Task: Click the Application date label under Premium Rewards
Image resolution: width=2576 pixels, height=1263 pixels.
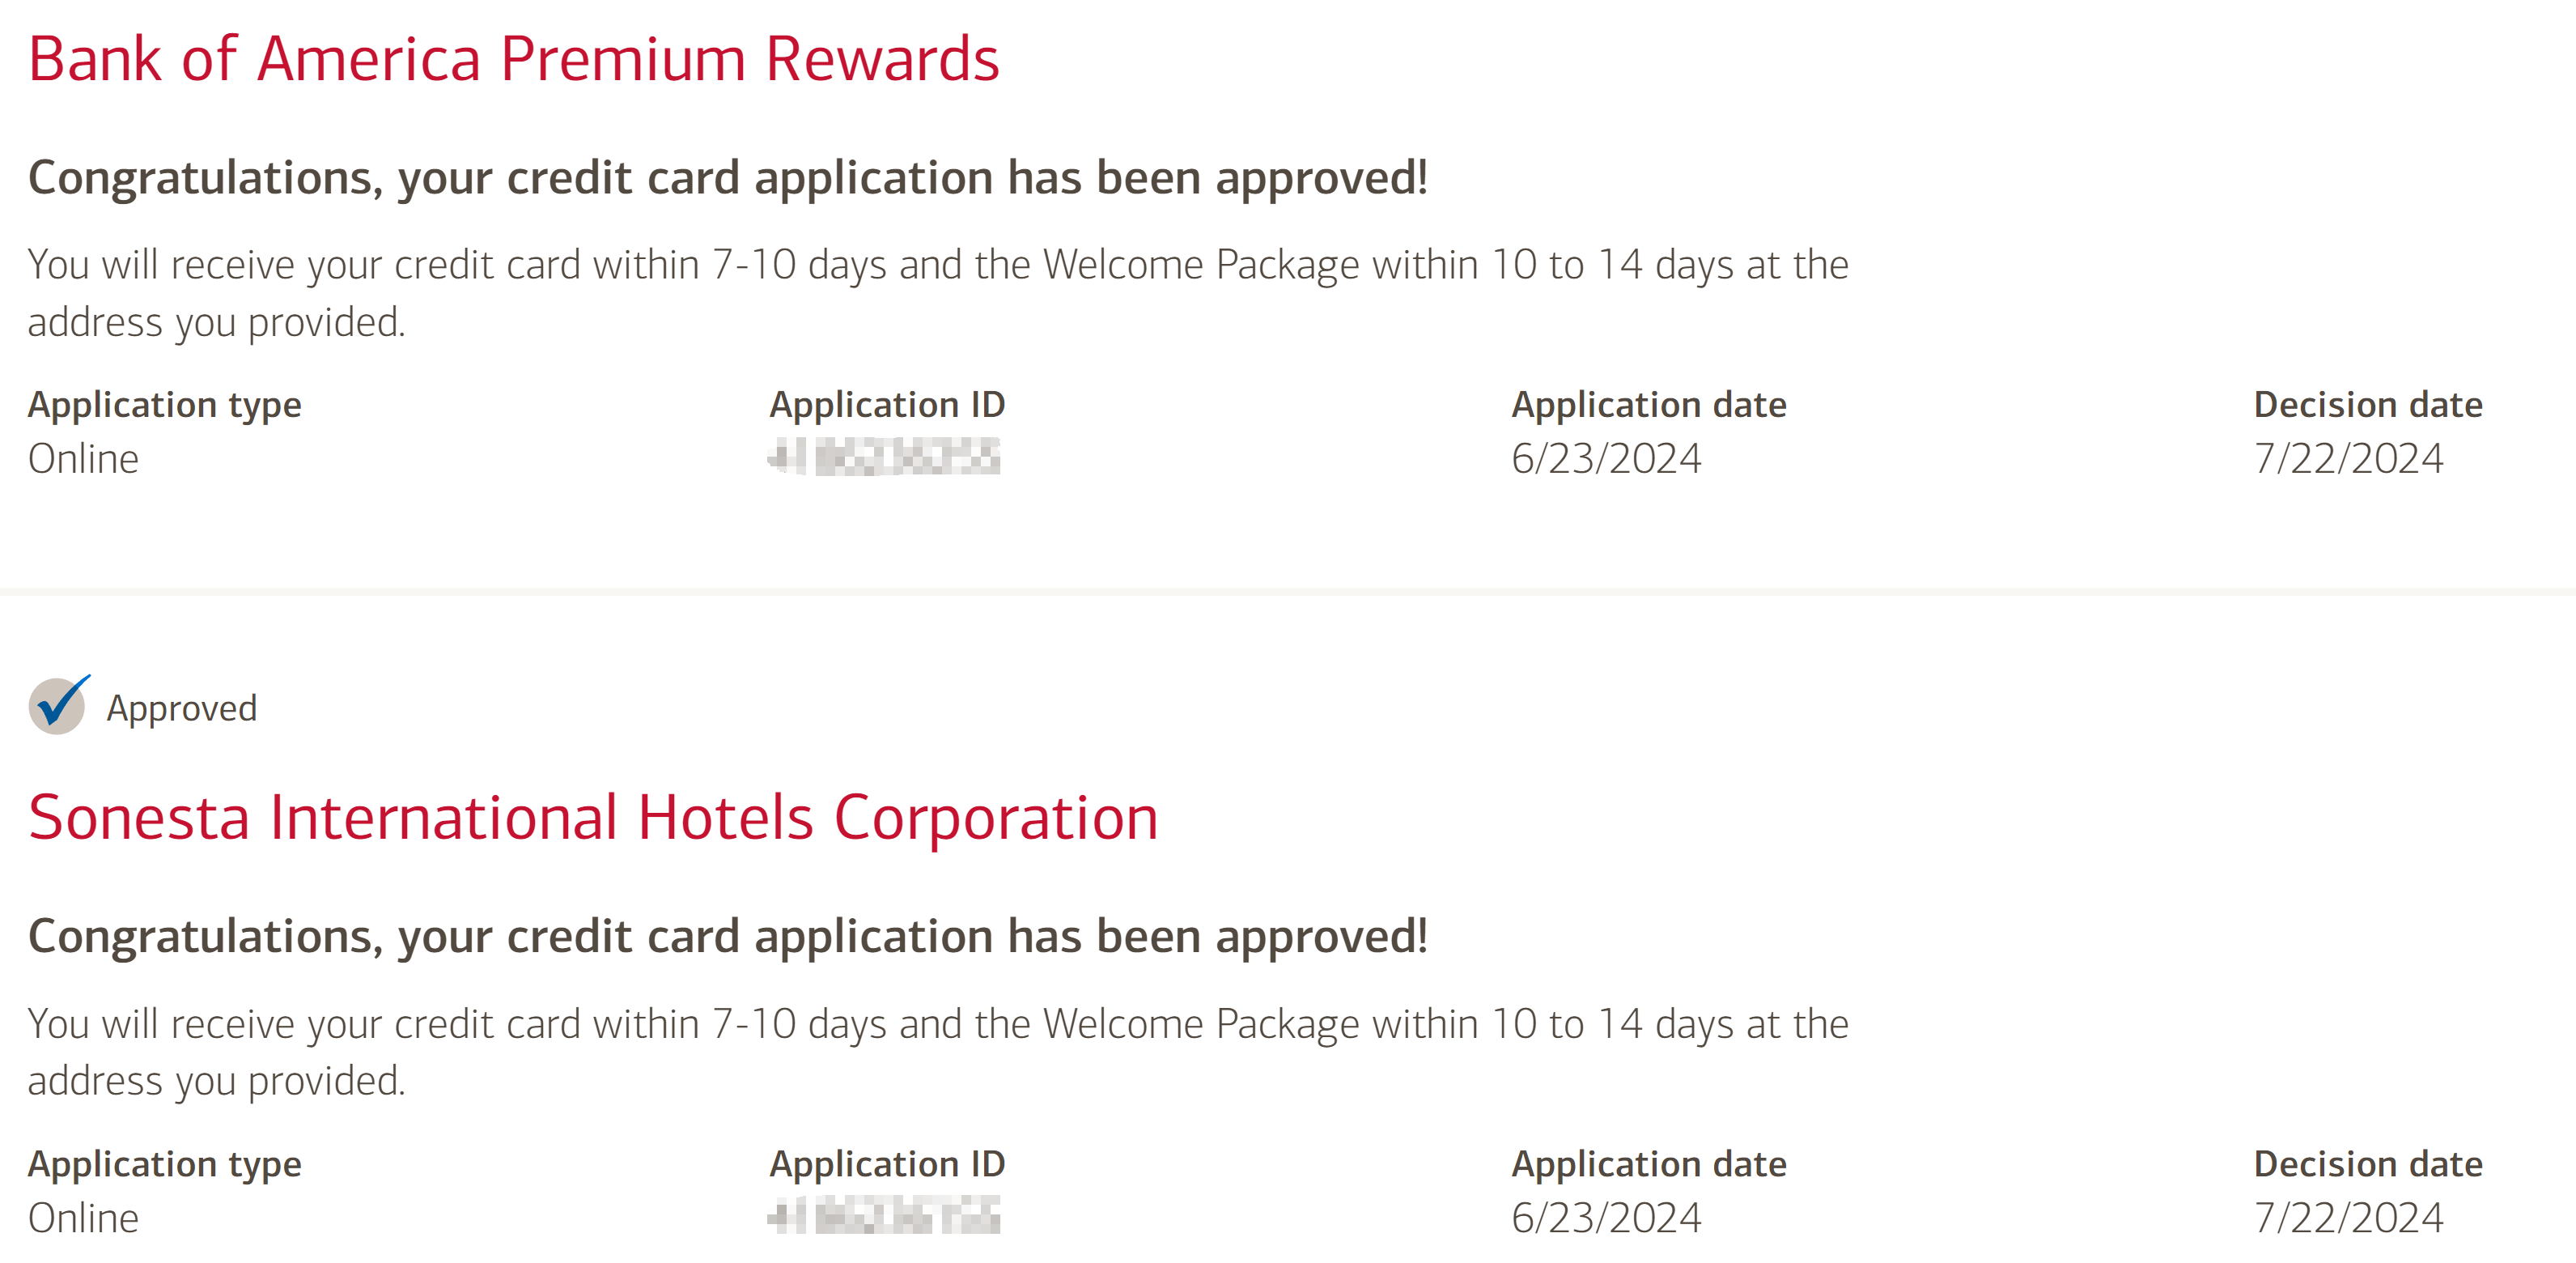Action: click(1648, 405)
